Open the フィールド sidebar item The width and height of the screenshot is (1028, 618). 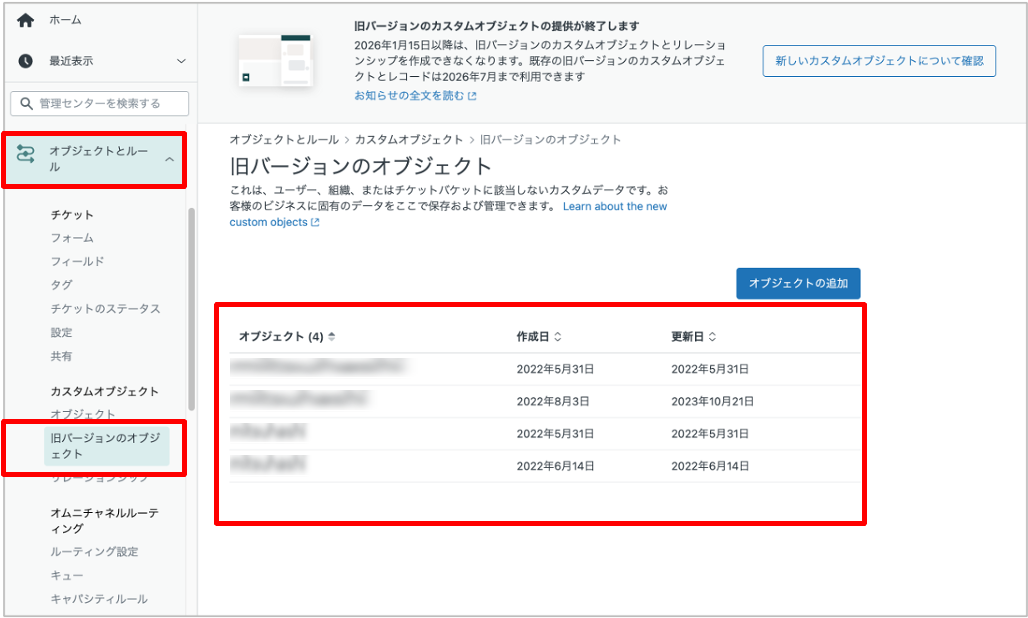(x=77, y=261)
